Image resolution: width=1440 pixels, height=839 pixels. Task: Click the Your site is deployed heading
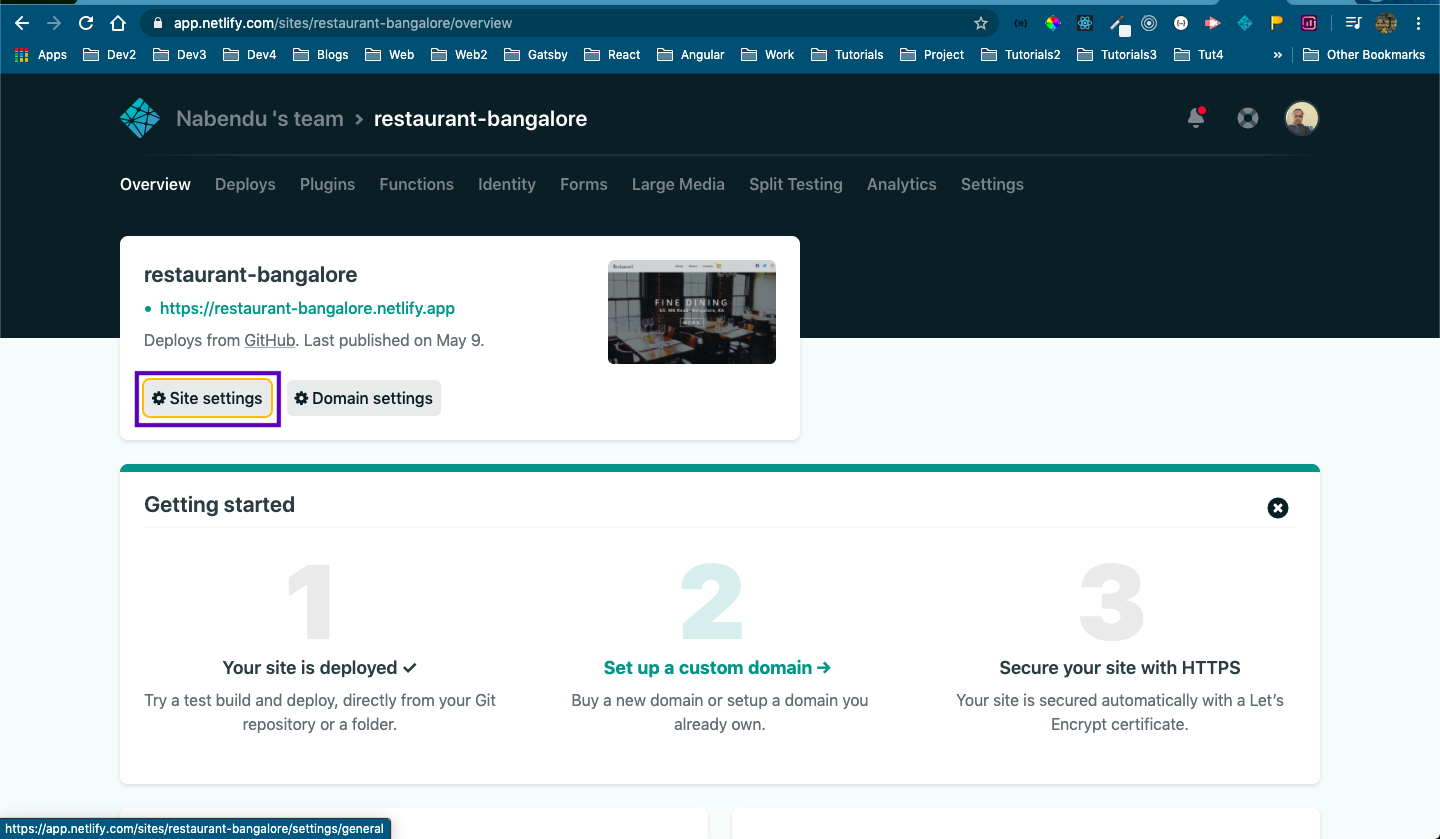click(320, 667)
